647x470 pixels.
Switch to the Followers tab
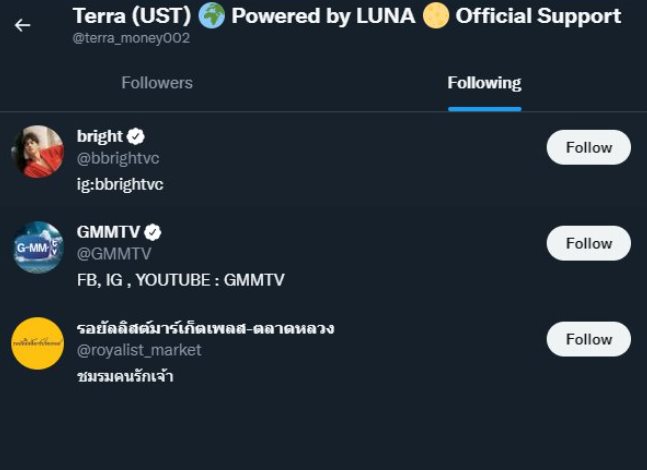click(x=157, y=83)
